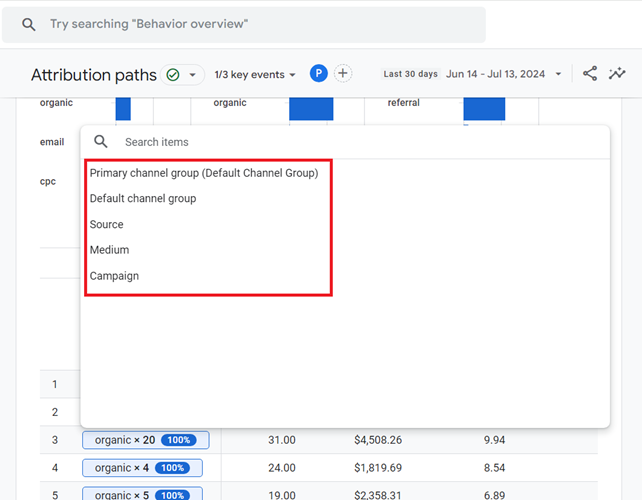This screenshot has height=500, width=642.
Task: Click the organic × 20 path chip
Action: click(x=146, y=440)
